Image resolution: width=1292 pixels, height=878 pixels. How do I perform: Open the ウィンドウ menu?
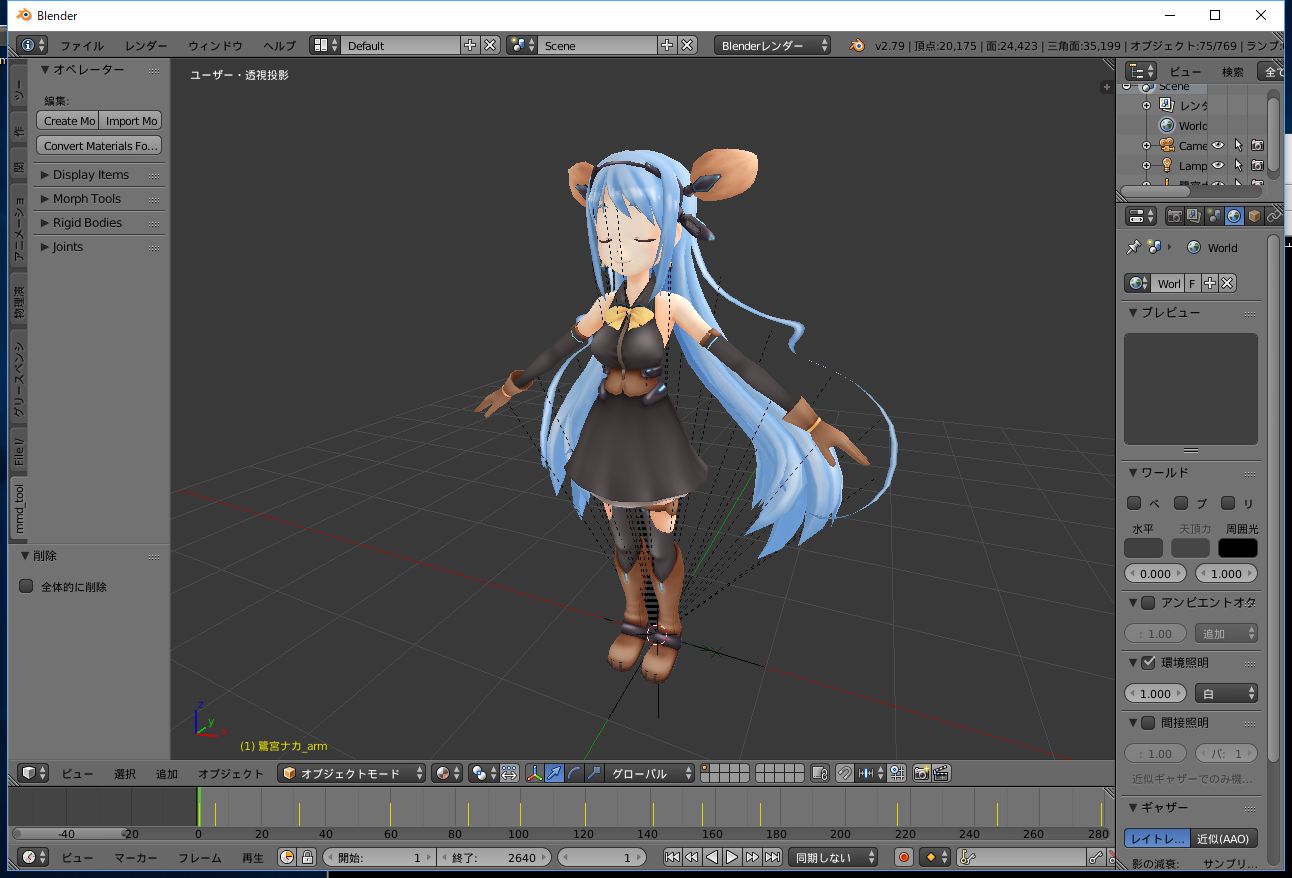pyautogui.click(x=215, y=46)
